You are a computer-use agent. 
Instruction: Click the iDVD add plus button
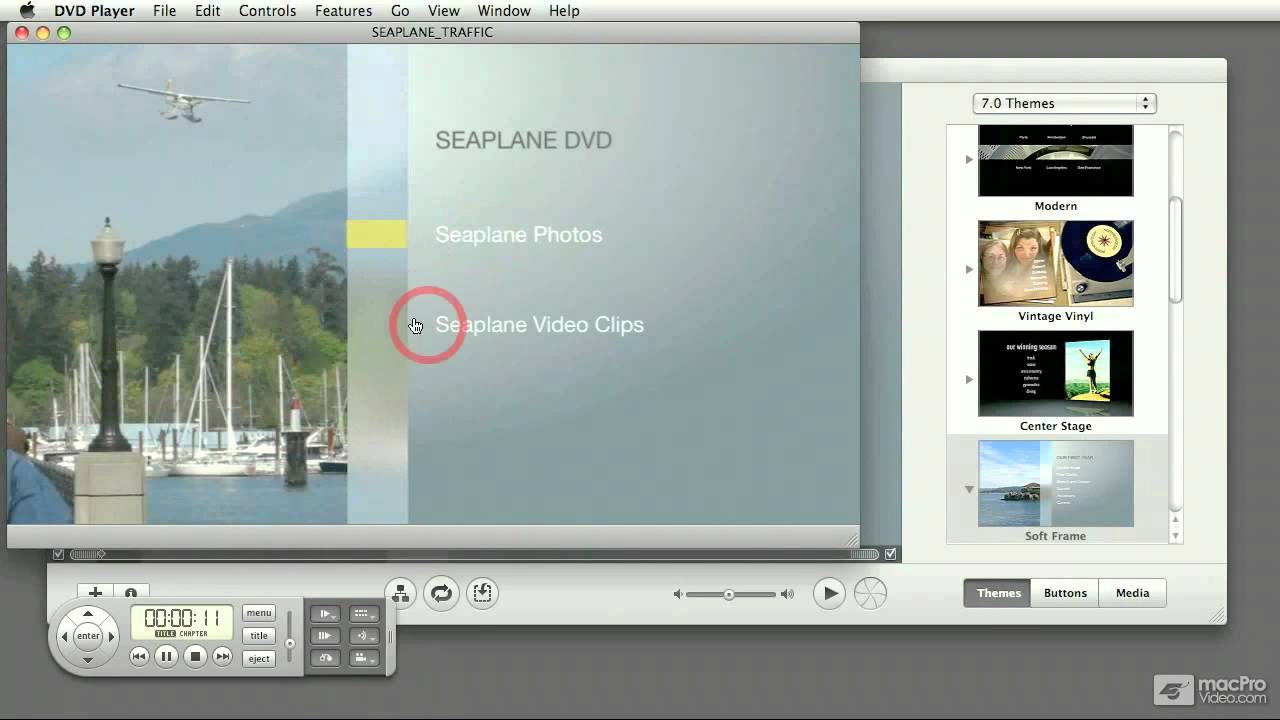[95, 592]
